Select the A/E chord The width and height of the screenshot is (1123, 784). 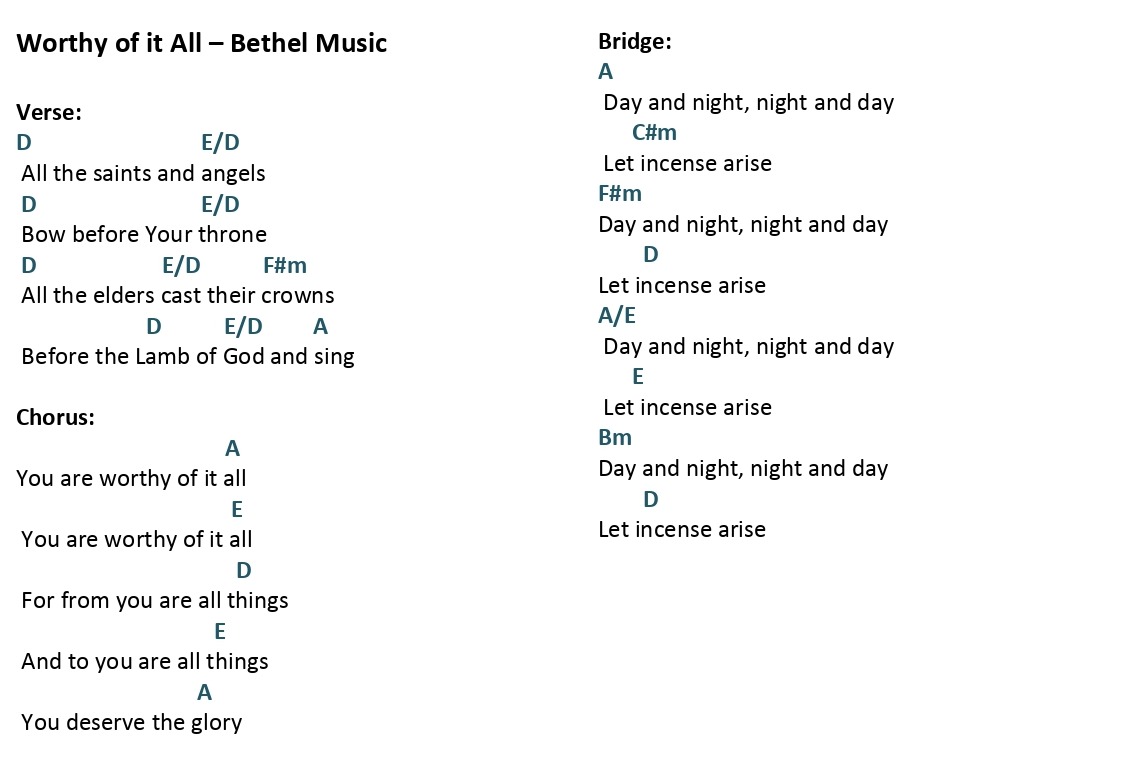pyautogui.click(x=617, y=316)
